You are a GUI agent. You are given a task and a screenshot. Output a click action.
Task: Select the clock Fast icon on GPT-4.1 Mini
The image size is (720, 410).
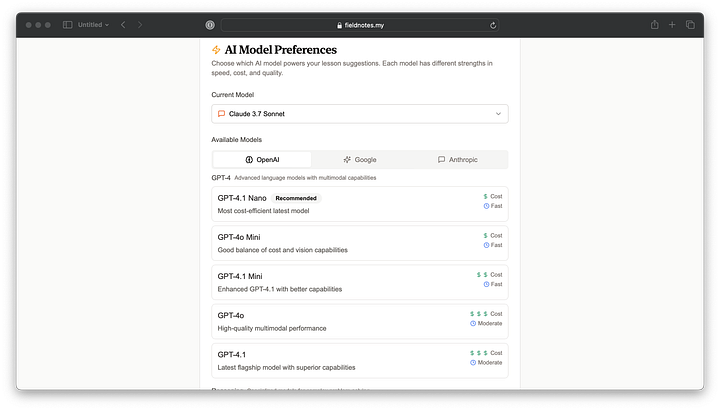486,284
